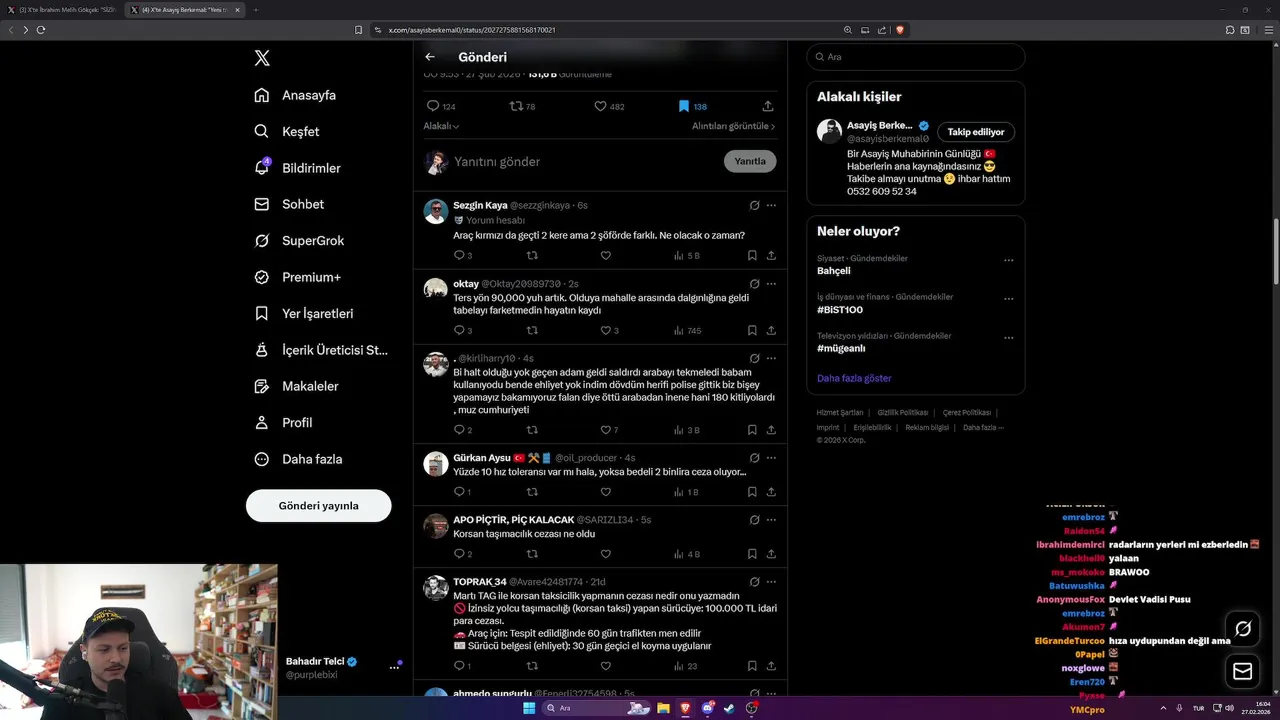Open Windows Start menu
Viewport: 1280px width, 720px height.
529,708
